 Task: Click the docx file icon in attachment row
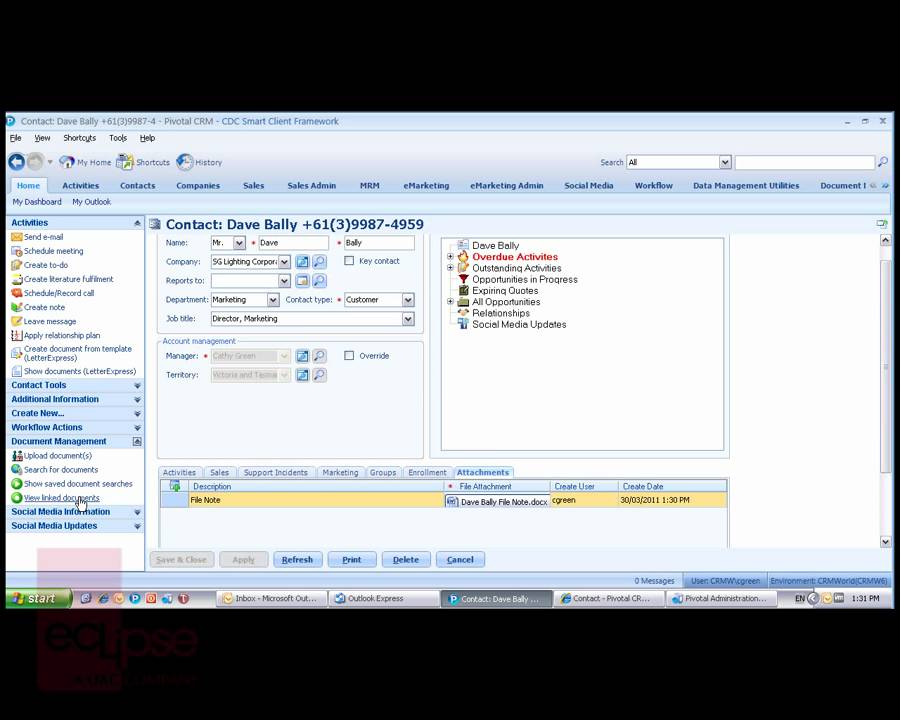coord(452,501)
